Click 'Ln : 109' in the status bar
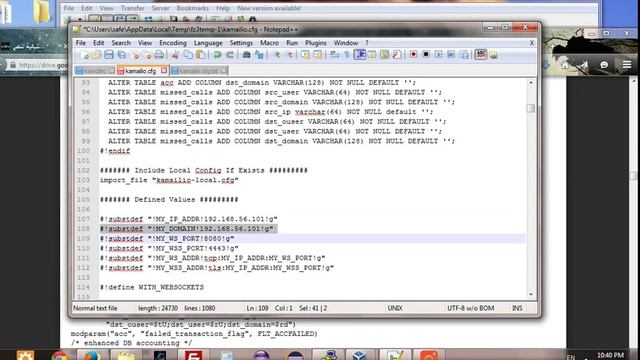The width and height of the screenshot is (640, 360). (x=257, y=308)
